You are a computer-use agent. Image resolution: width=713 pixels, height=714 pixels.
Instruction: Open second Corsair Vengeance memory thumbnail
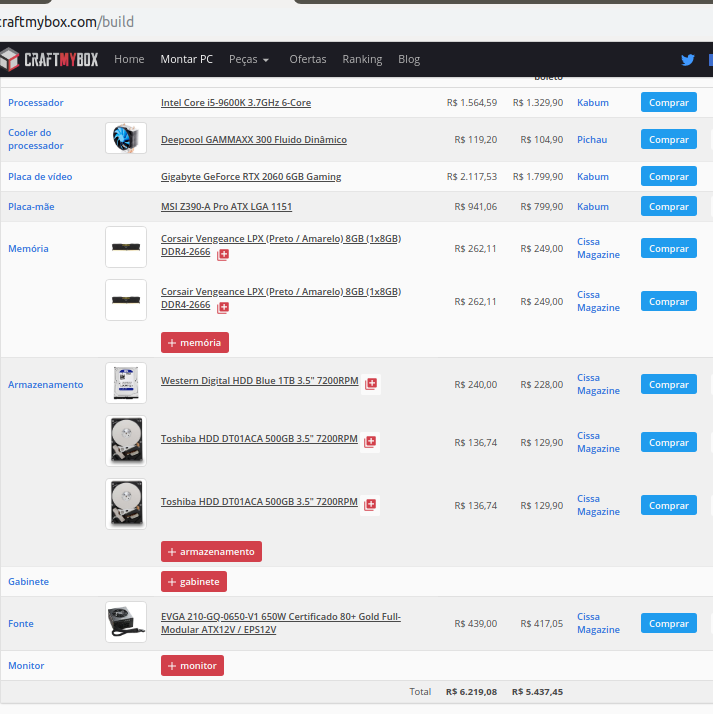[x=126, y=300]
